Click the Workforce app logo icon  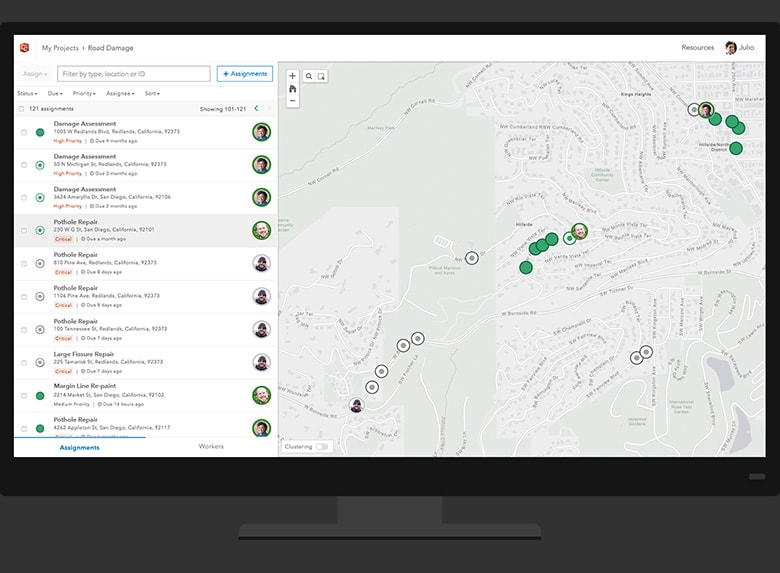coord(25,48)
